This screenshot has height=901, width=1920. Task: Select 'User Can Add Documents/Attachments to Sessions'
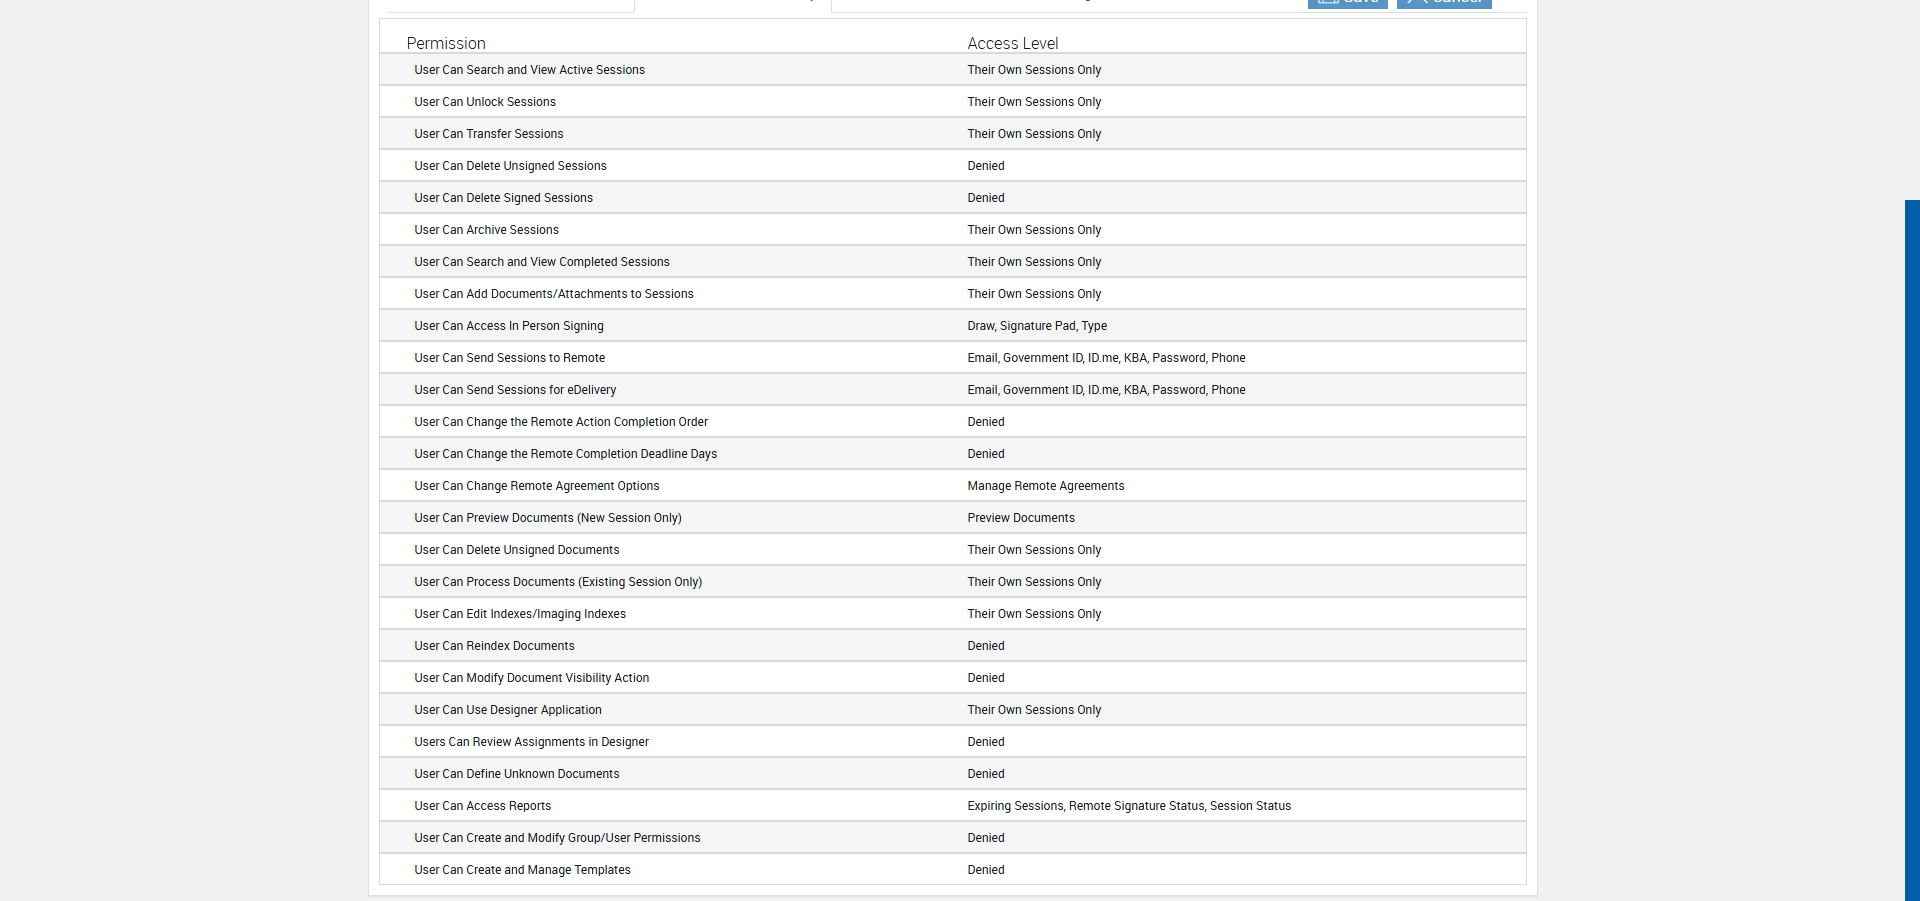point(554,294)
